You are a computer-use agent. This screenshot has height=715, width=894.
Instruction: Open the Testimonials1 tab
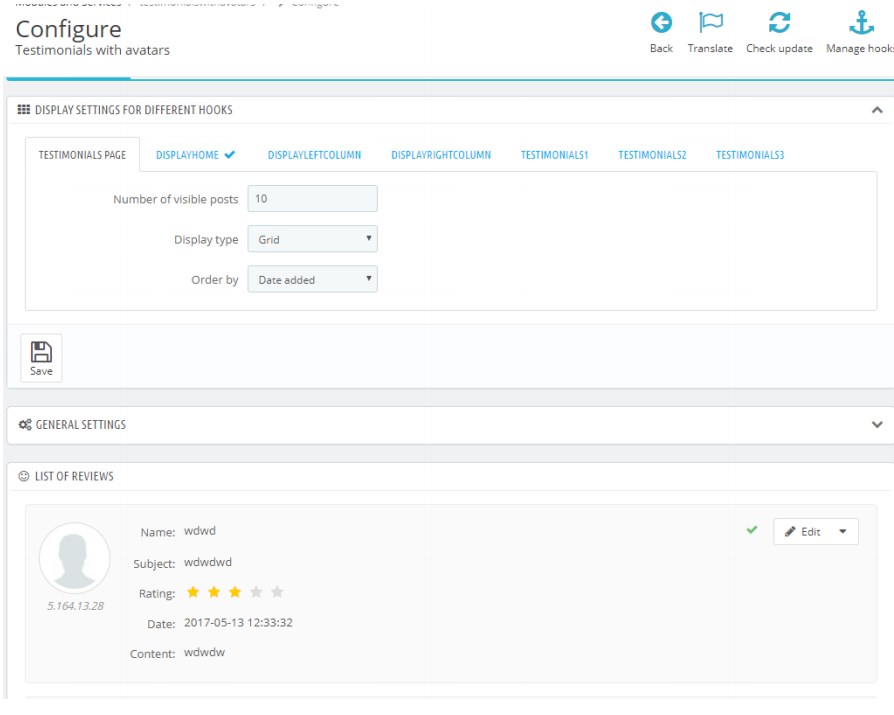pos(554,155)
